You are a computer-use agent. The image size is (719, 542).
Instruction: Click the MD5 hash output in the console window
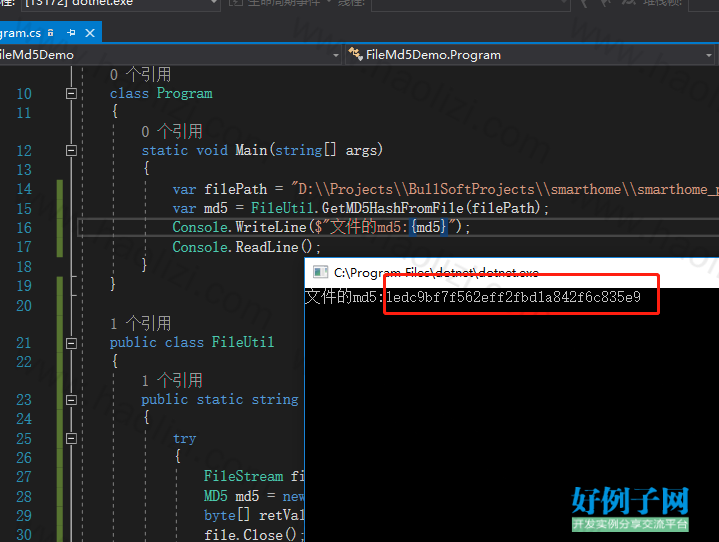513,297
